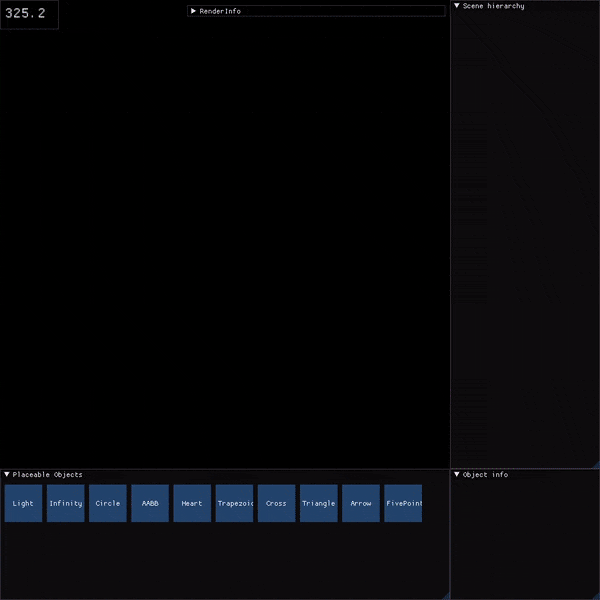
Task: Choose the AABB placeable object
Action: (150, 503)
